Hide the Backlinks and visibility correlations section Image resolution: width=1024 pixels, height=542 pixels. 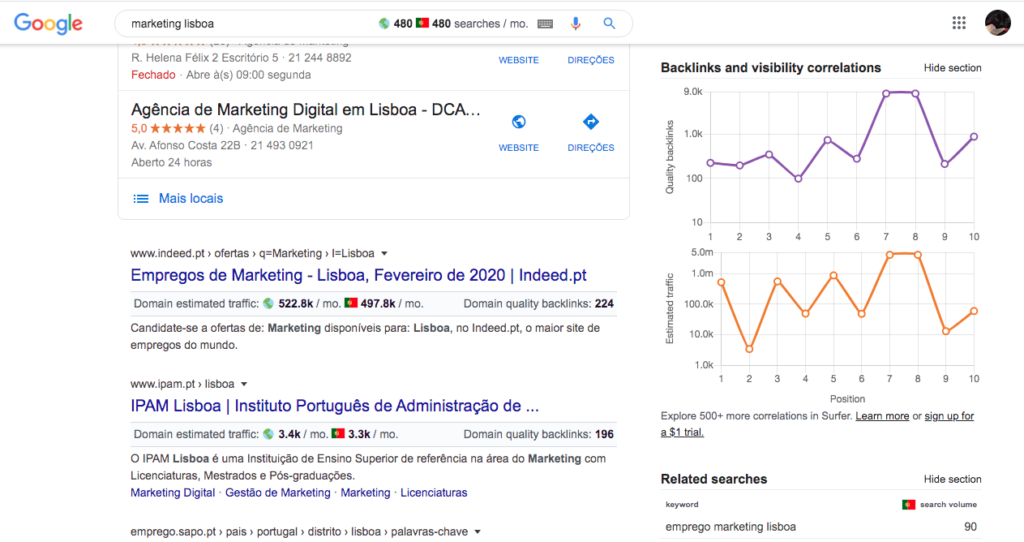click(952, 68)
